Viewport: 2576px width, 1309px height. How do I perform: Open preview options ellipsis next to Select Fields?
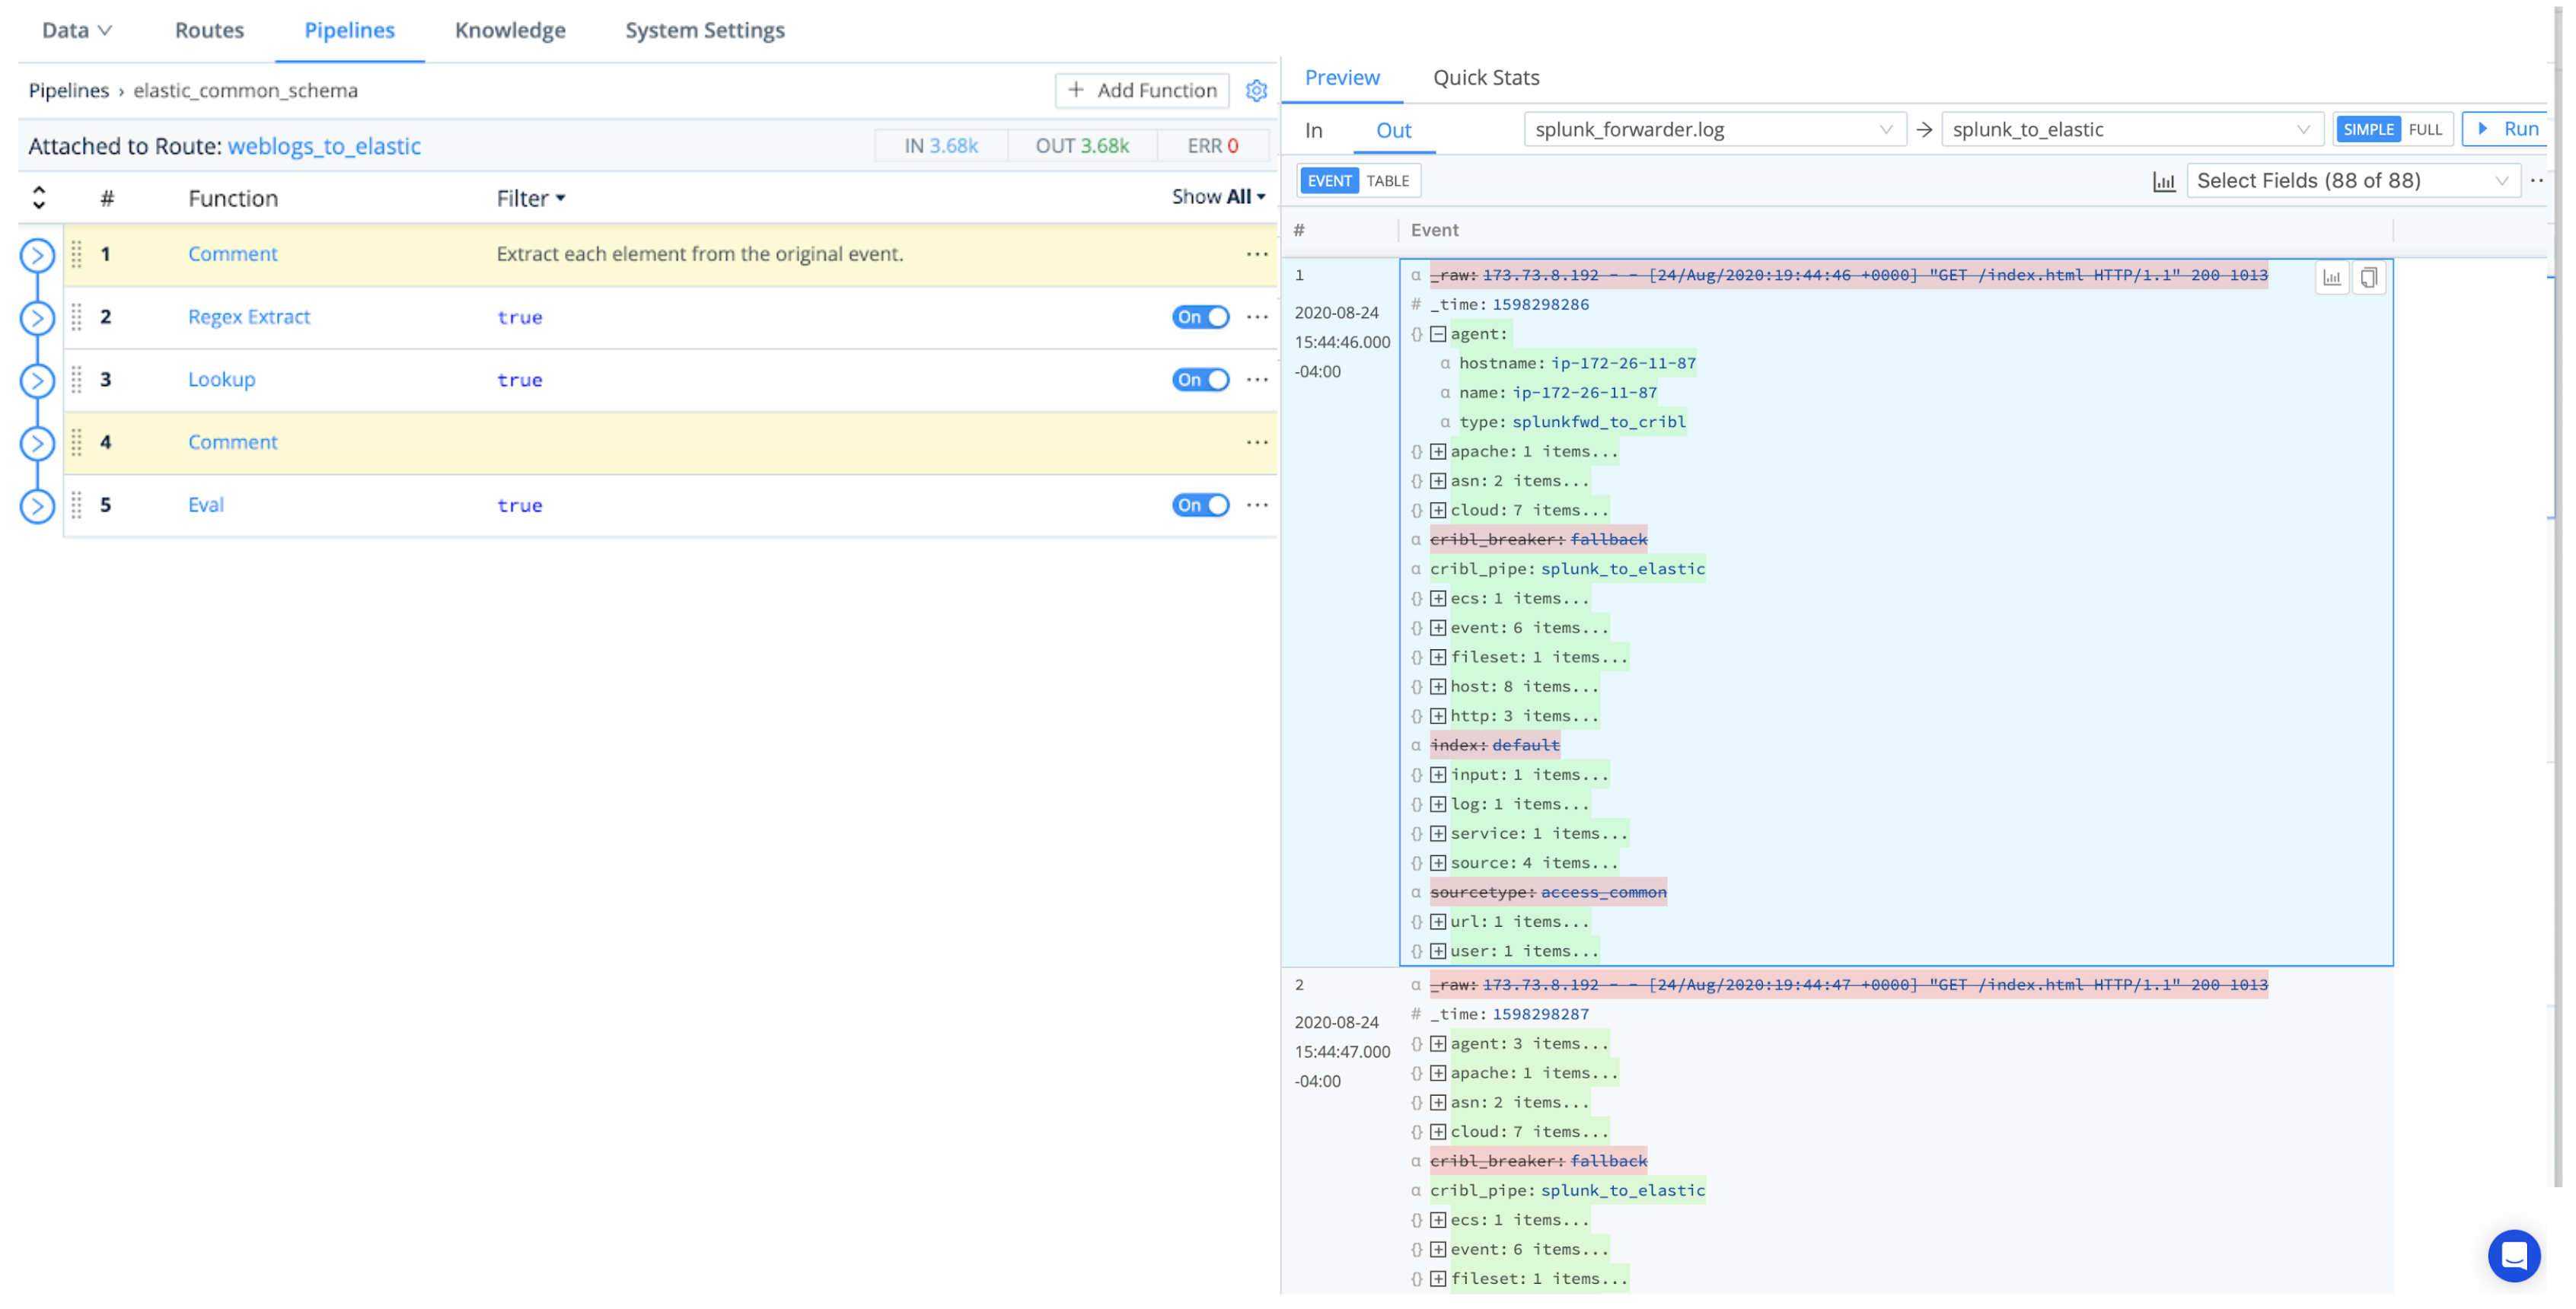click(2537, 181)
